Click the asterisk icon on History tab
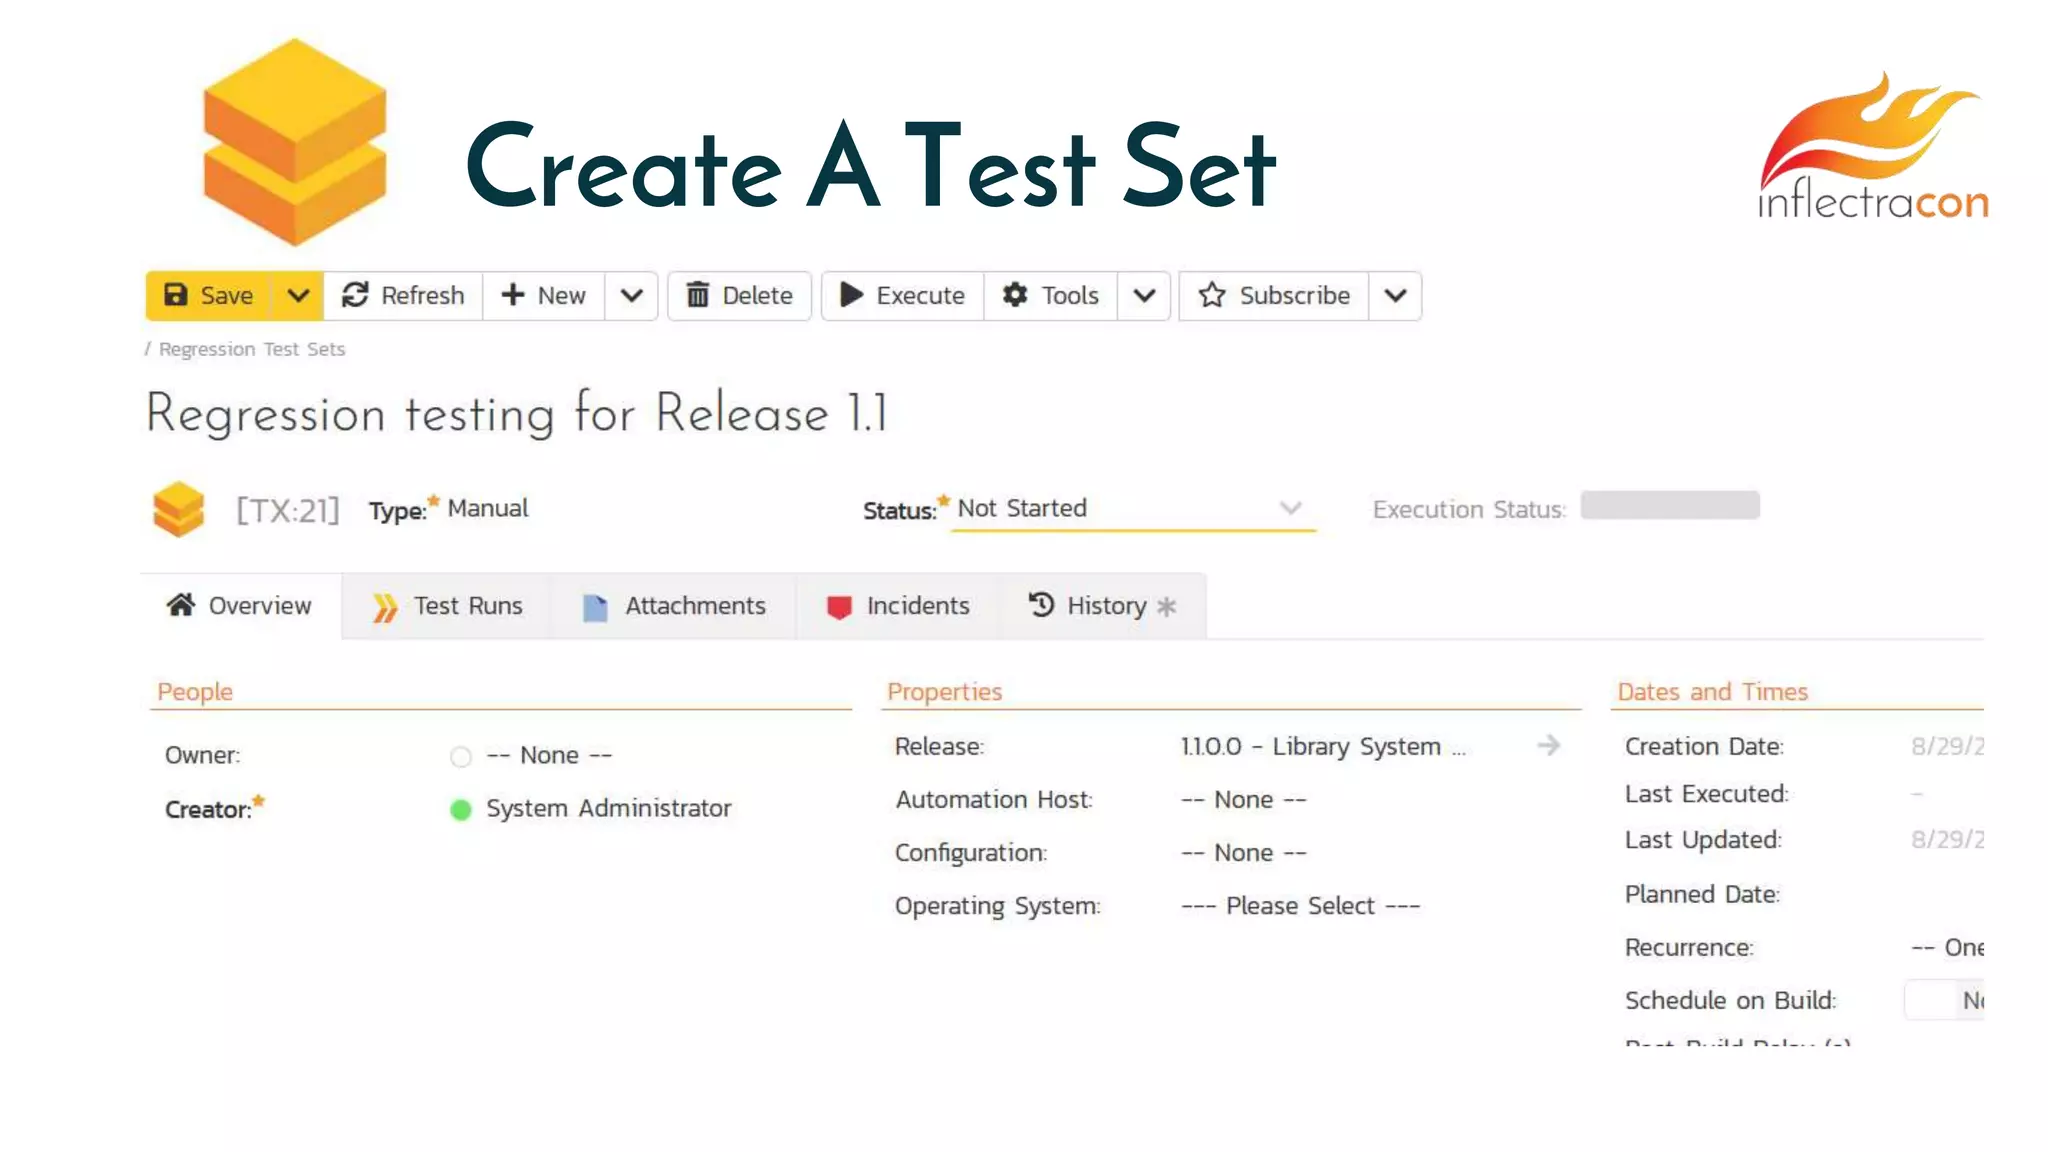The width and height of the screenshot is (2048, 1152). [1166, 606]
